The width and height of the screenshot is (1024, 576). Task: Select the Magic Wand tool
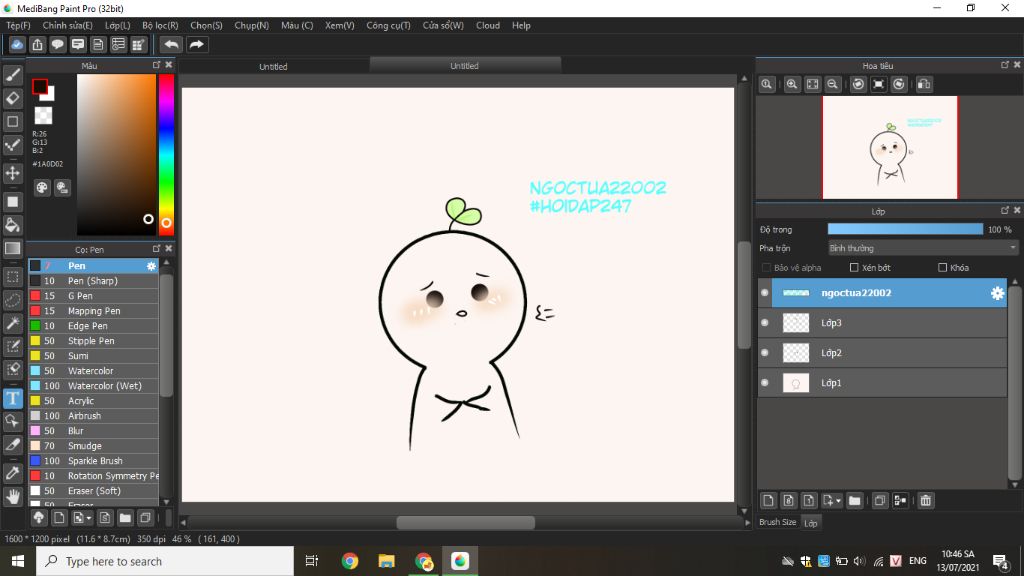[x=12, y=323]
